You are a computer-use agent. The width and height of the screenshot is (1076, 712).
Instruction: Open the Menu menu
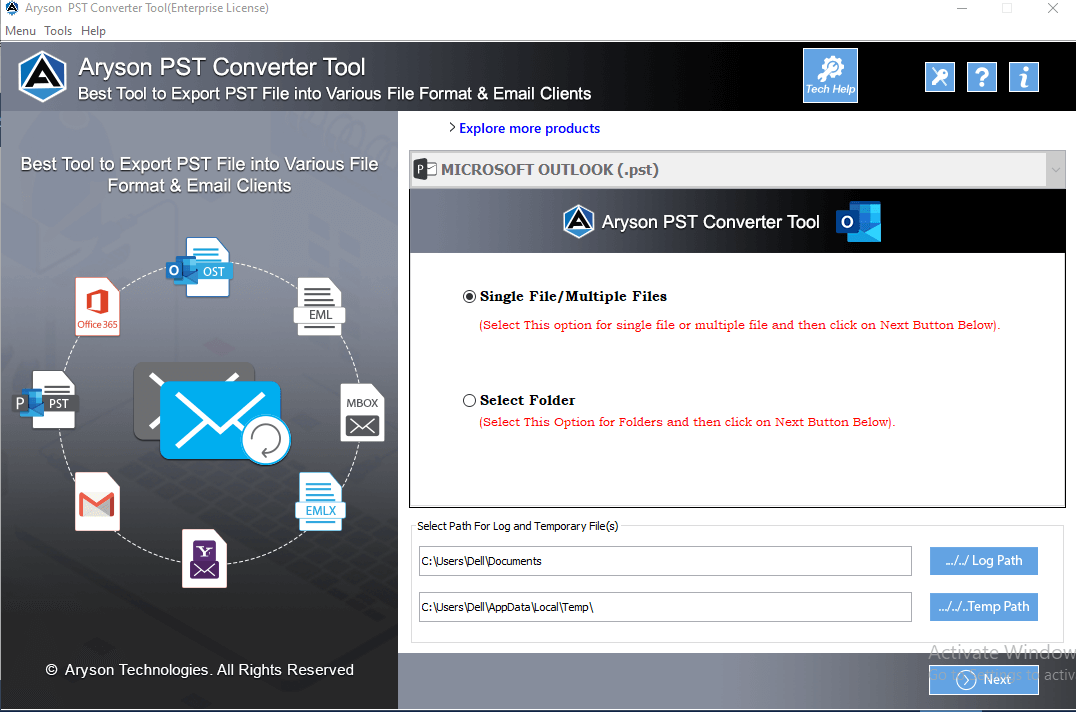20,31
